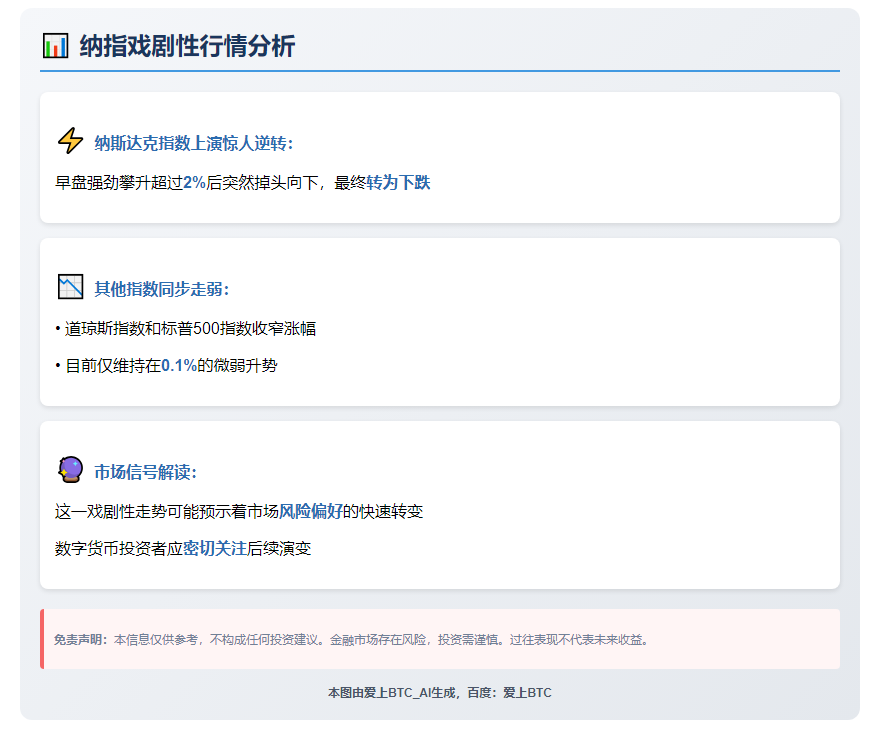
Task: Click the text 这一戏剧性走势可能预示着市场
Action: pyautogui.click(x=167, y=511)
